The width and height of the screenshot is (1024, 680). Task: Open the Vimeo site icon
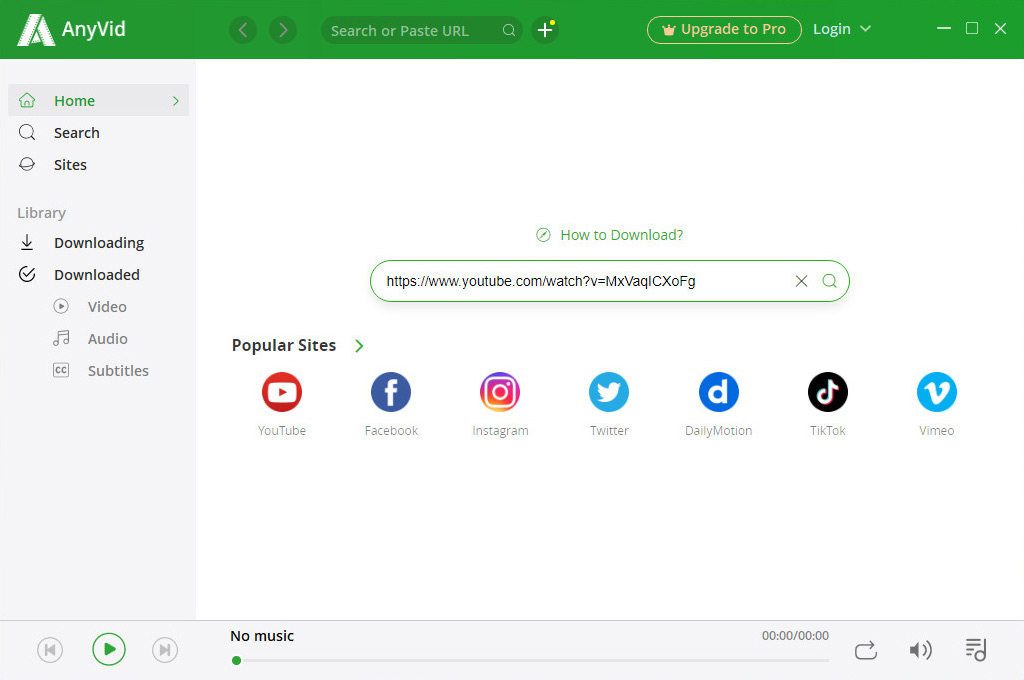[x=936, y=392]
